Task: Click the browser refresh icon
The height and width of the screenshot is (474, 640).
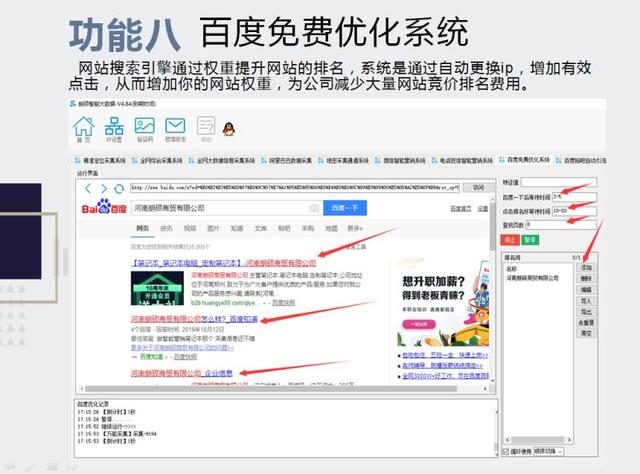Action: click(x=119, y=189)
